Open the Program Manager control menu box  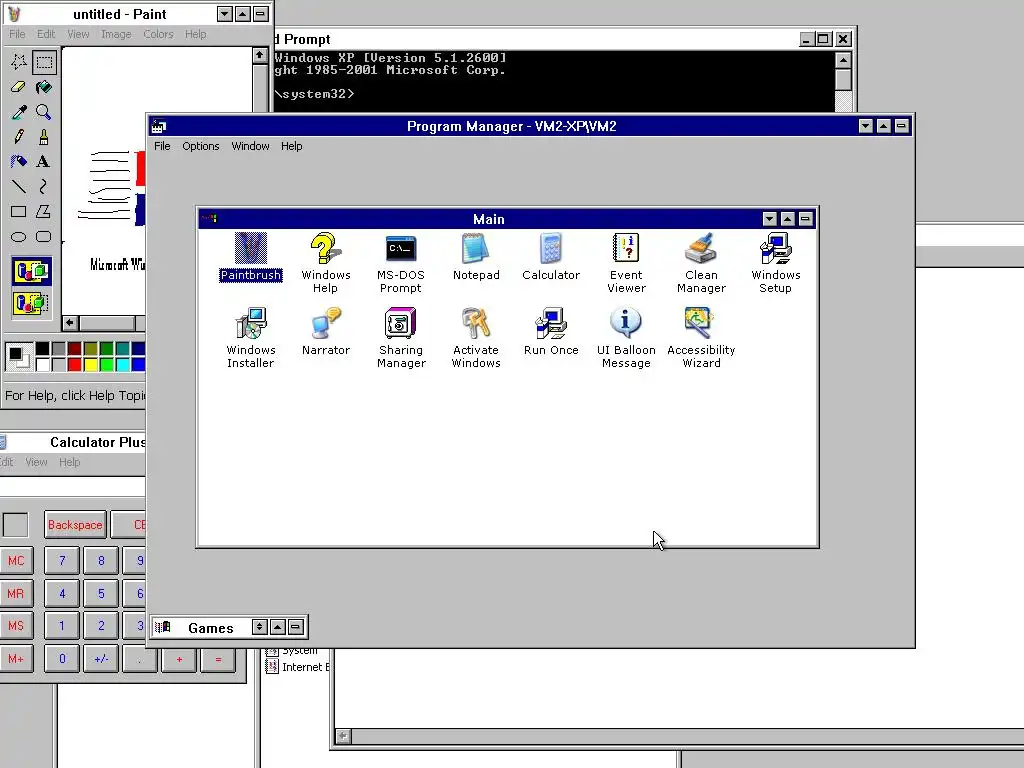159,126
